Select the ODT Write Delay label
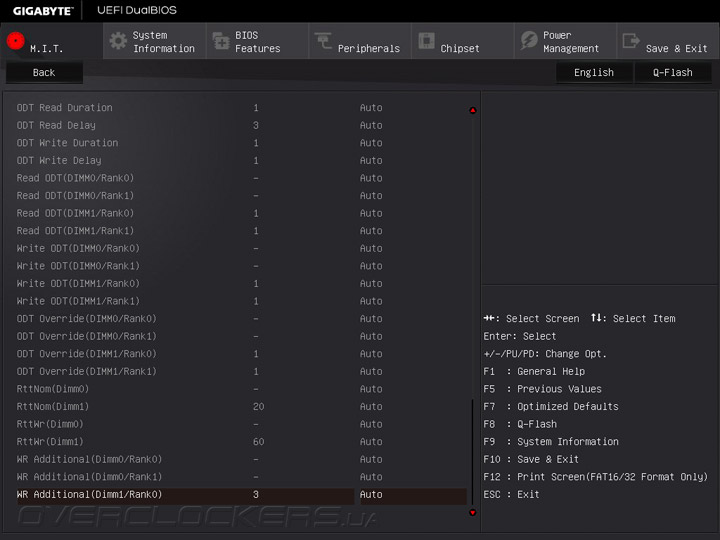The width and height of the screenshot is (720, 540). coord(59,160)
